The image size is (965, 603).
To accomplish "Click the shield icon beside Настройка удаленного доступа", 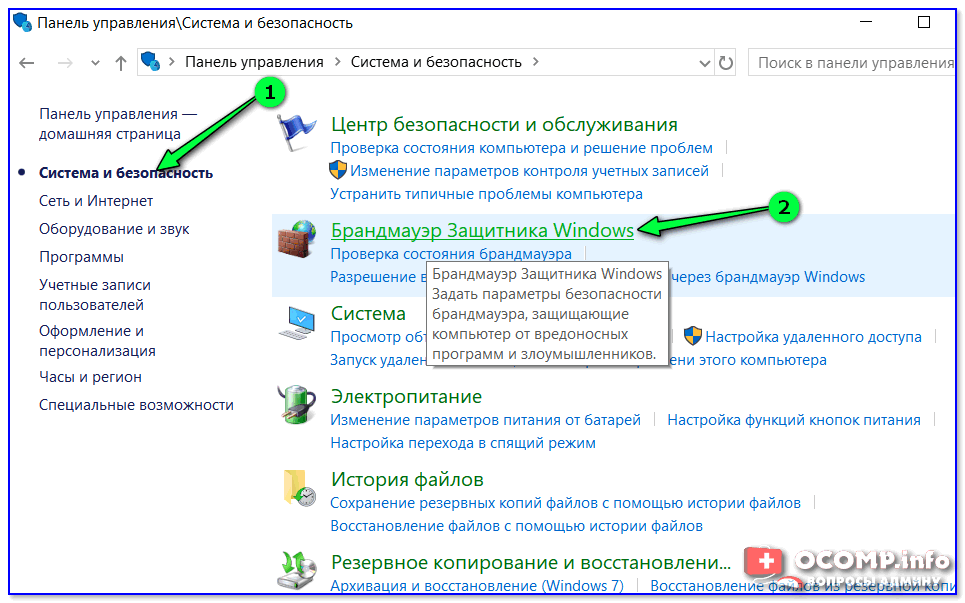I will point(693,336).
